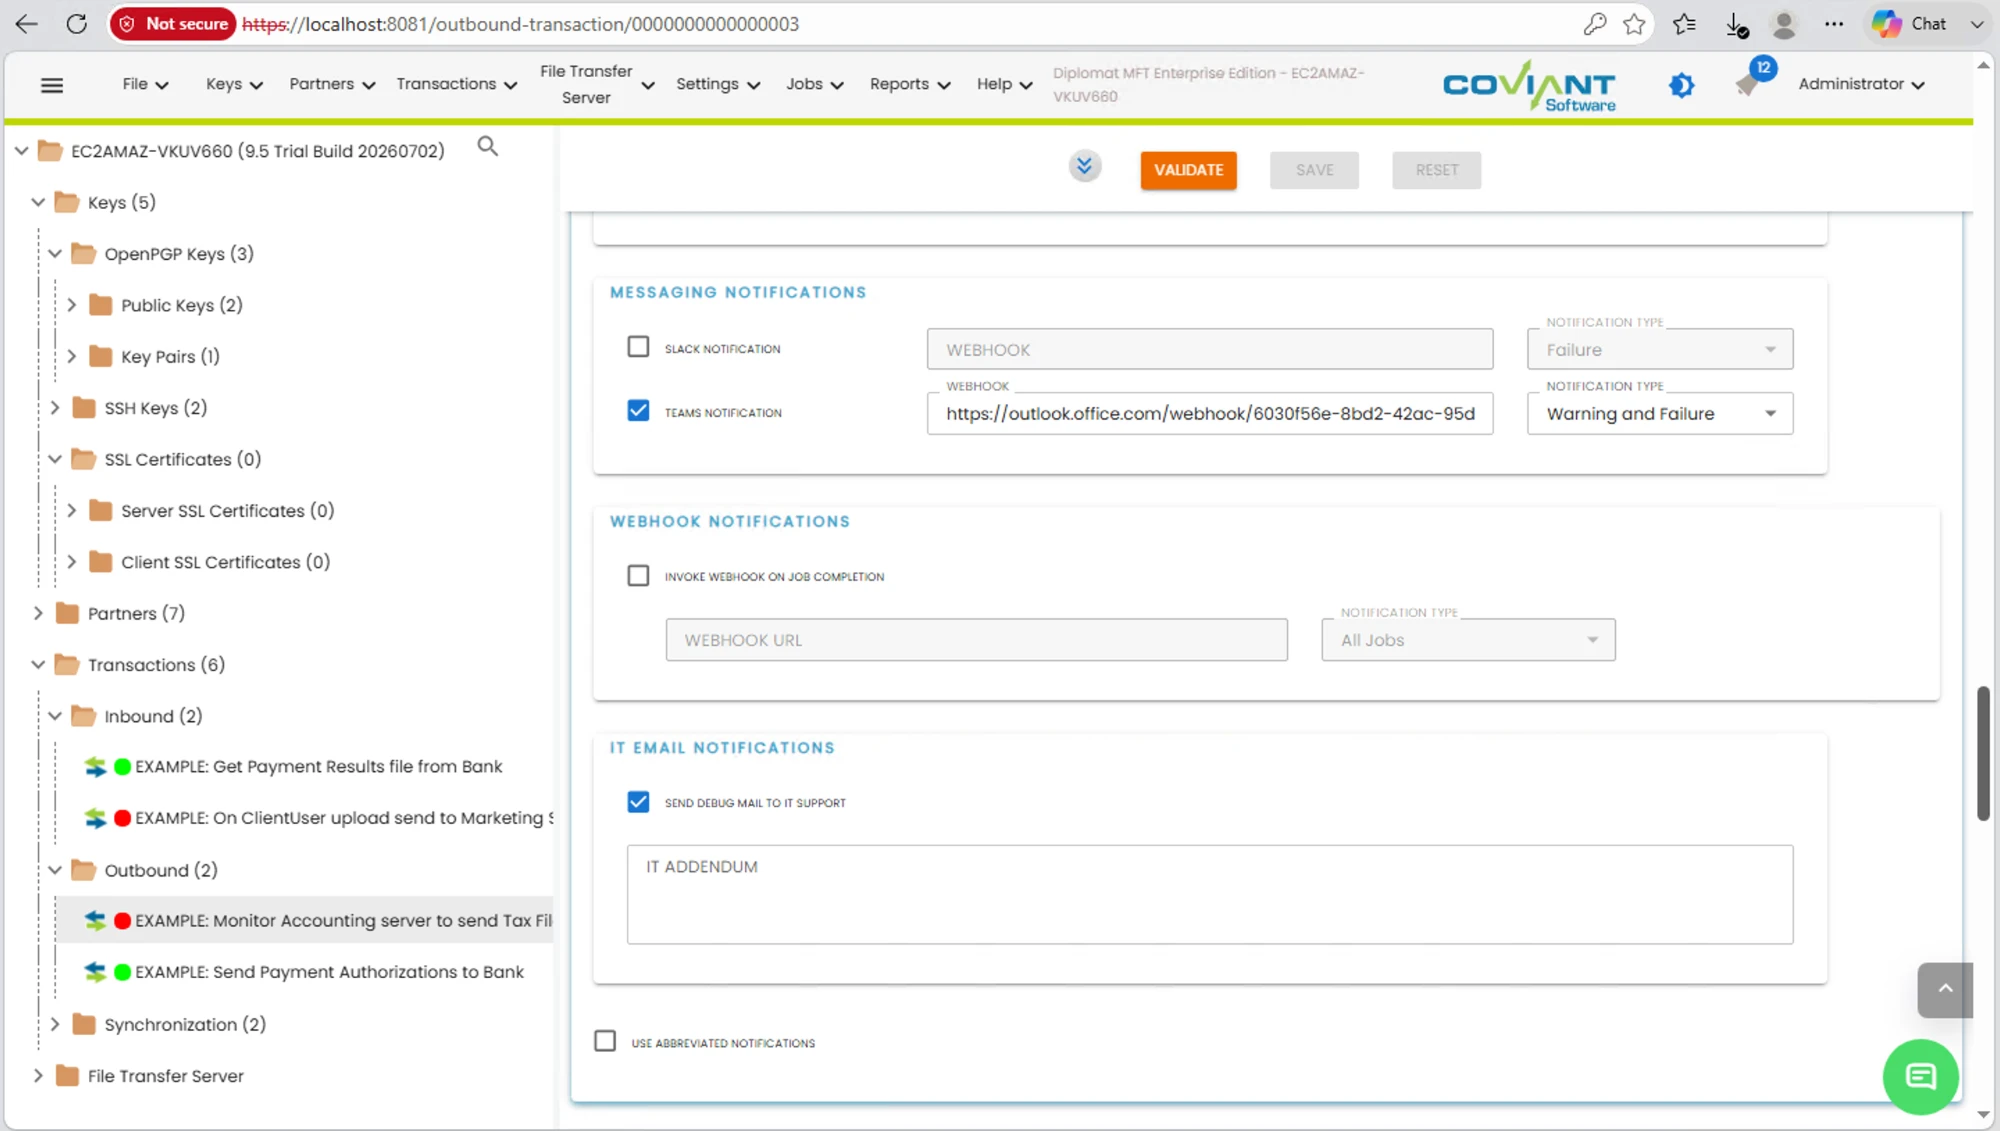This screenshot has width=2000, height=1131.
Task: Click the scroll-to-top arrow button
Action: [x=1945, y=989]
